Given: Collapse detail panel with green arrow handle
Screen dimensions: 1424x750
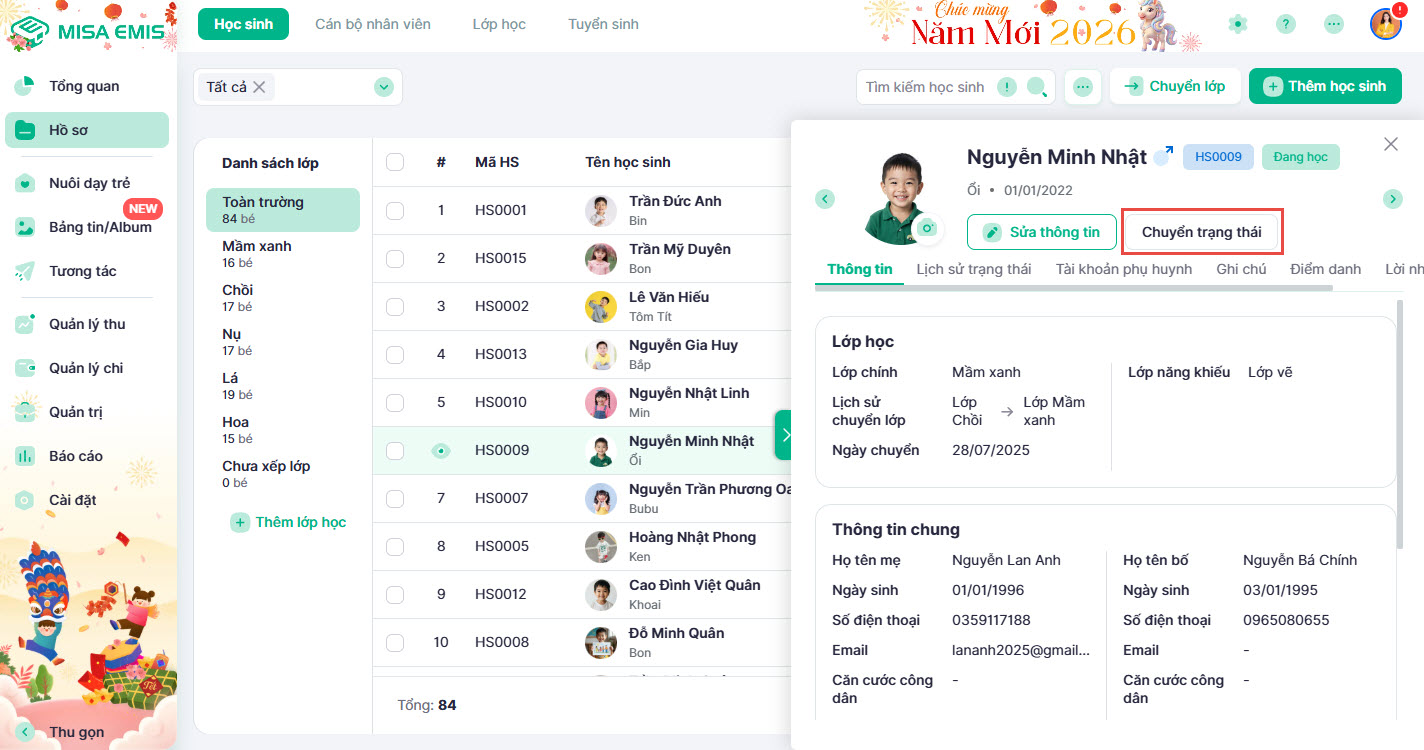Looking at the screenshot, I should point(783,435).
